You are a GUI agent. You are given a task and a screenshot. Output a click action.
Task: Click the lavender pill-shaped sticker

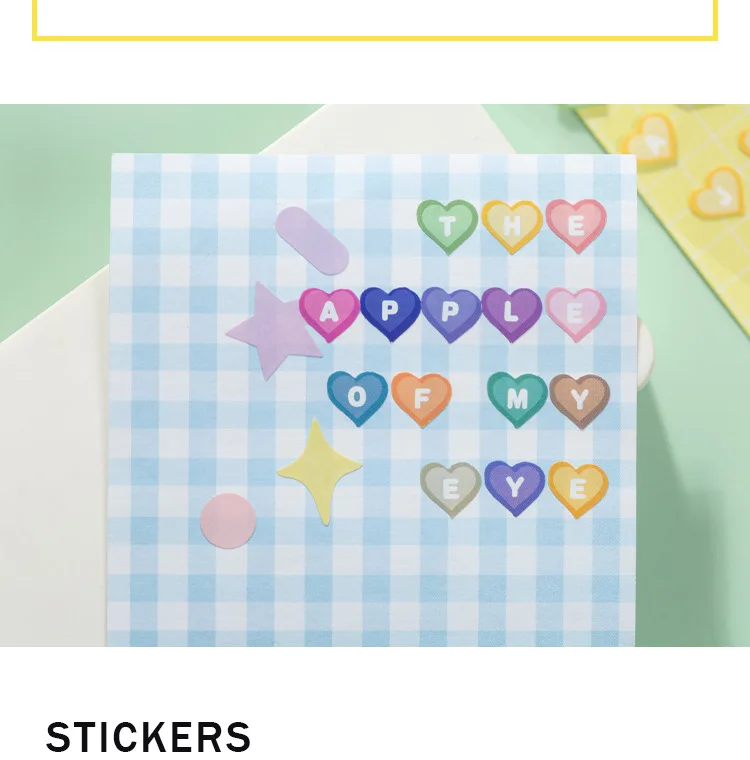pyautogui.click(x=312, y=241)
